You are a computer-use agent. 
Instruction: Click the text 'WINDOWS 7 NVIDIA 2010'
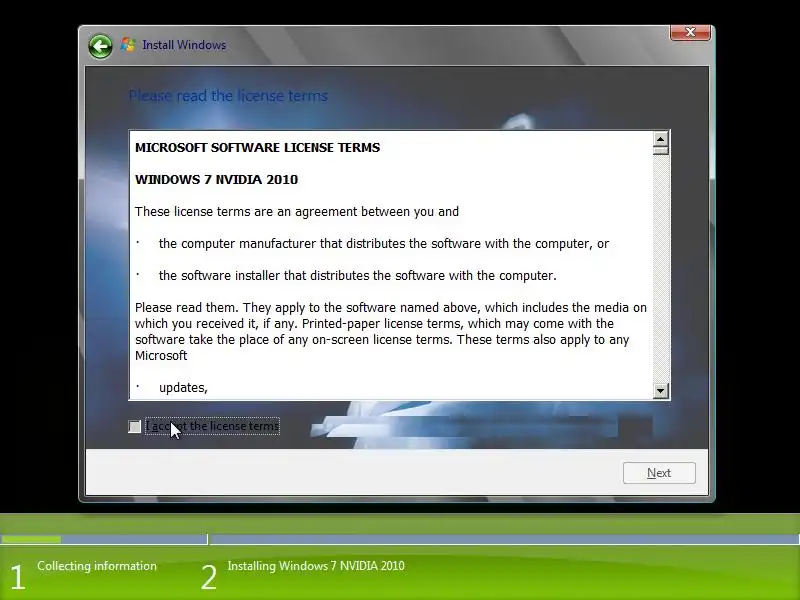coord(216,180)
